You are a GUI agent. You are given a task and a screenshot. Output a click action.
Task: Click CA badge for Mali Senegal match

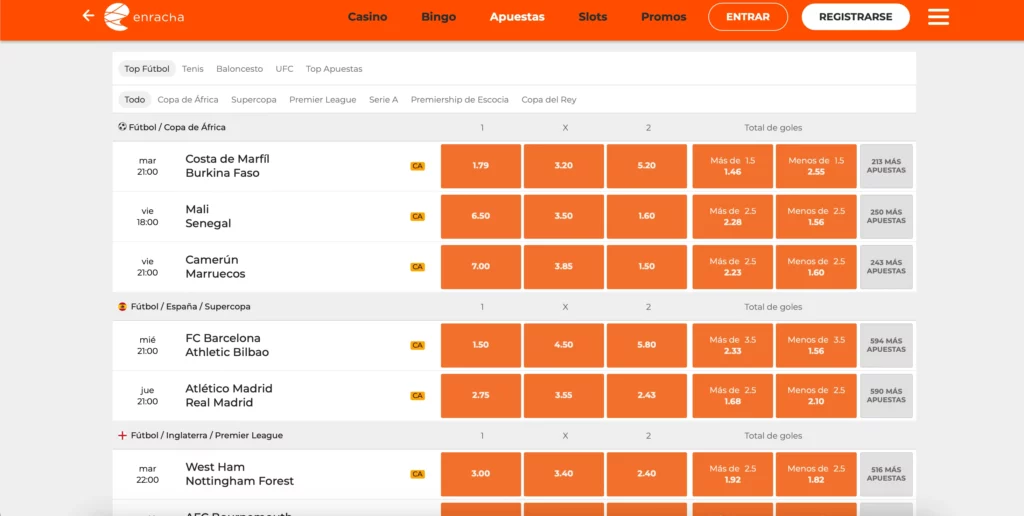pyautogui.click(x=417, y=216)
